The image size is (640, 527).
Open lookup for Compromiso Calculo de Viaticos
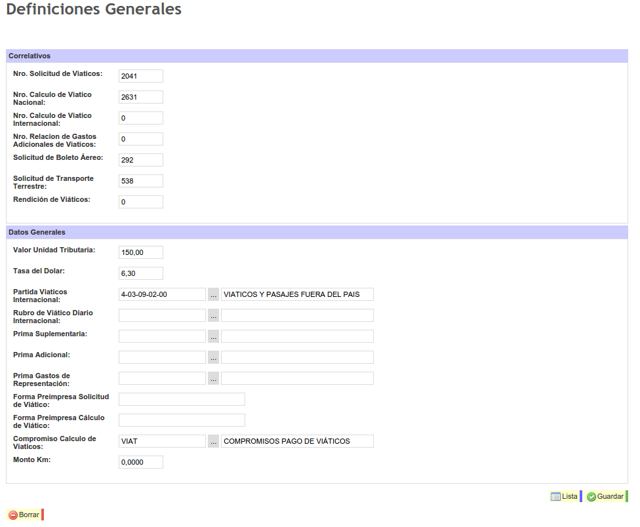pos(213,441)
